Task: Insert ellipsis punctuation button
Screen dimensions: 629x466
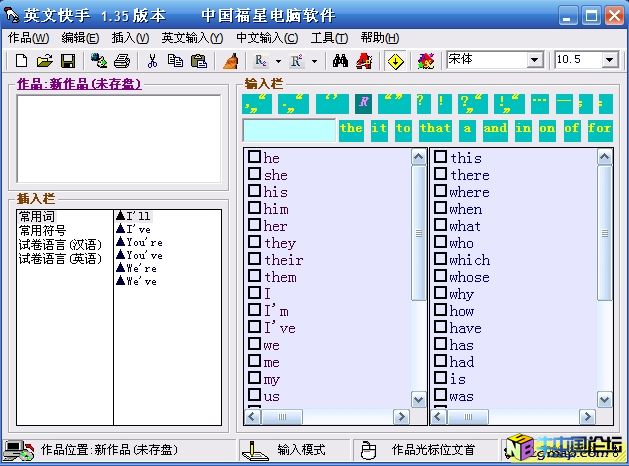Action: (540, 104)
